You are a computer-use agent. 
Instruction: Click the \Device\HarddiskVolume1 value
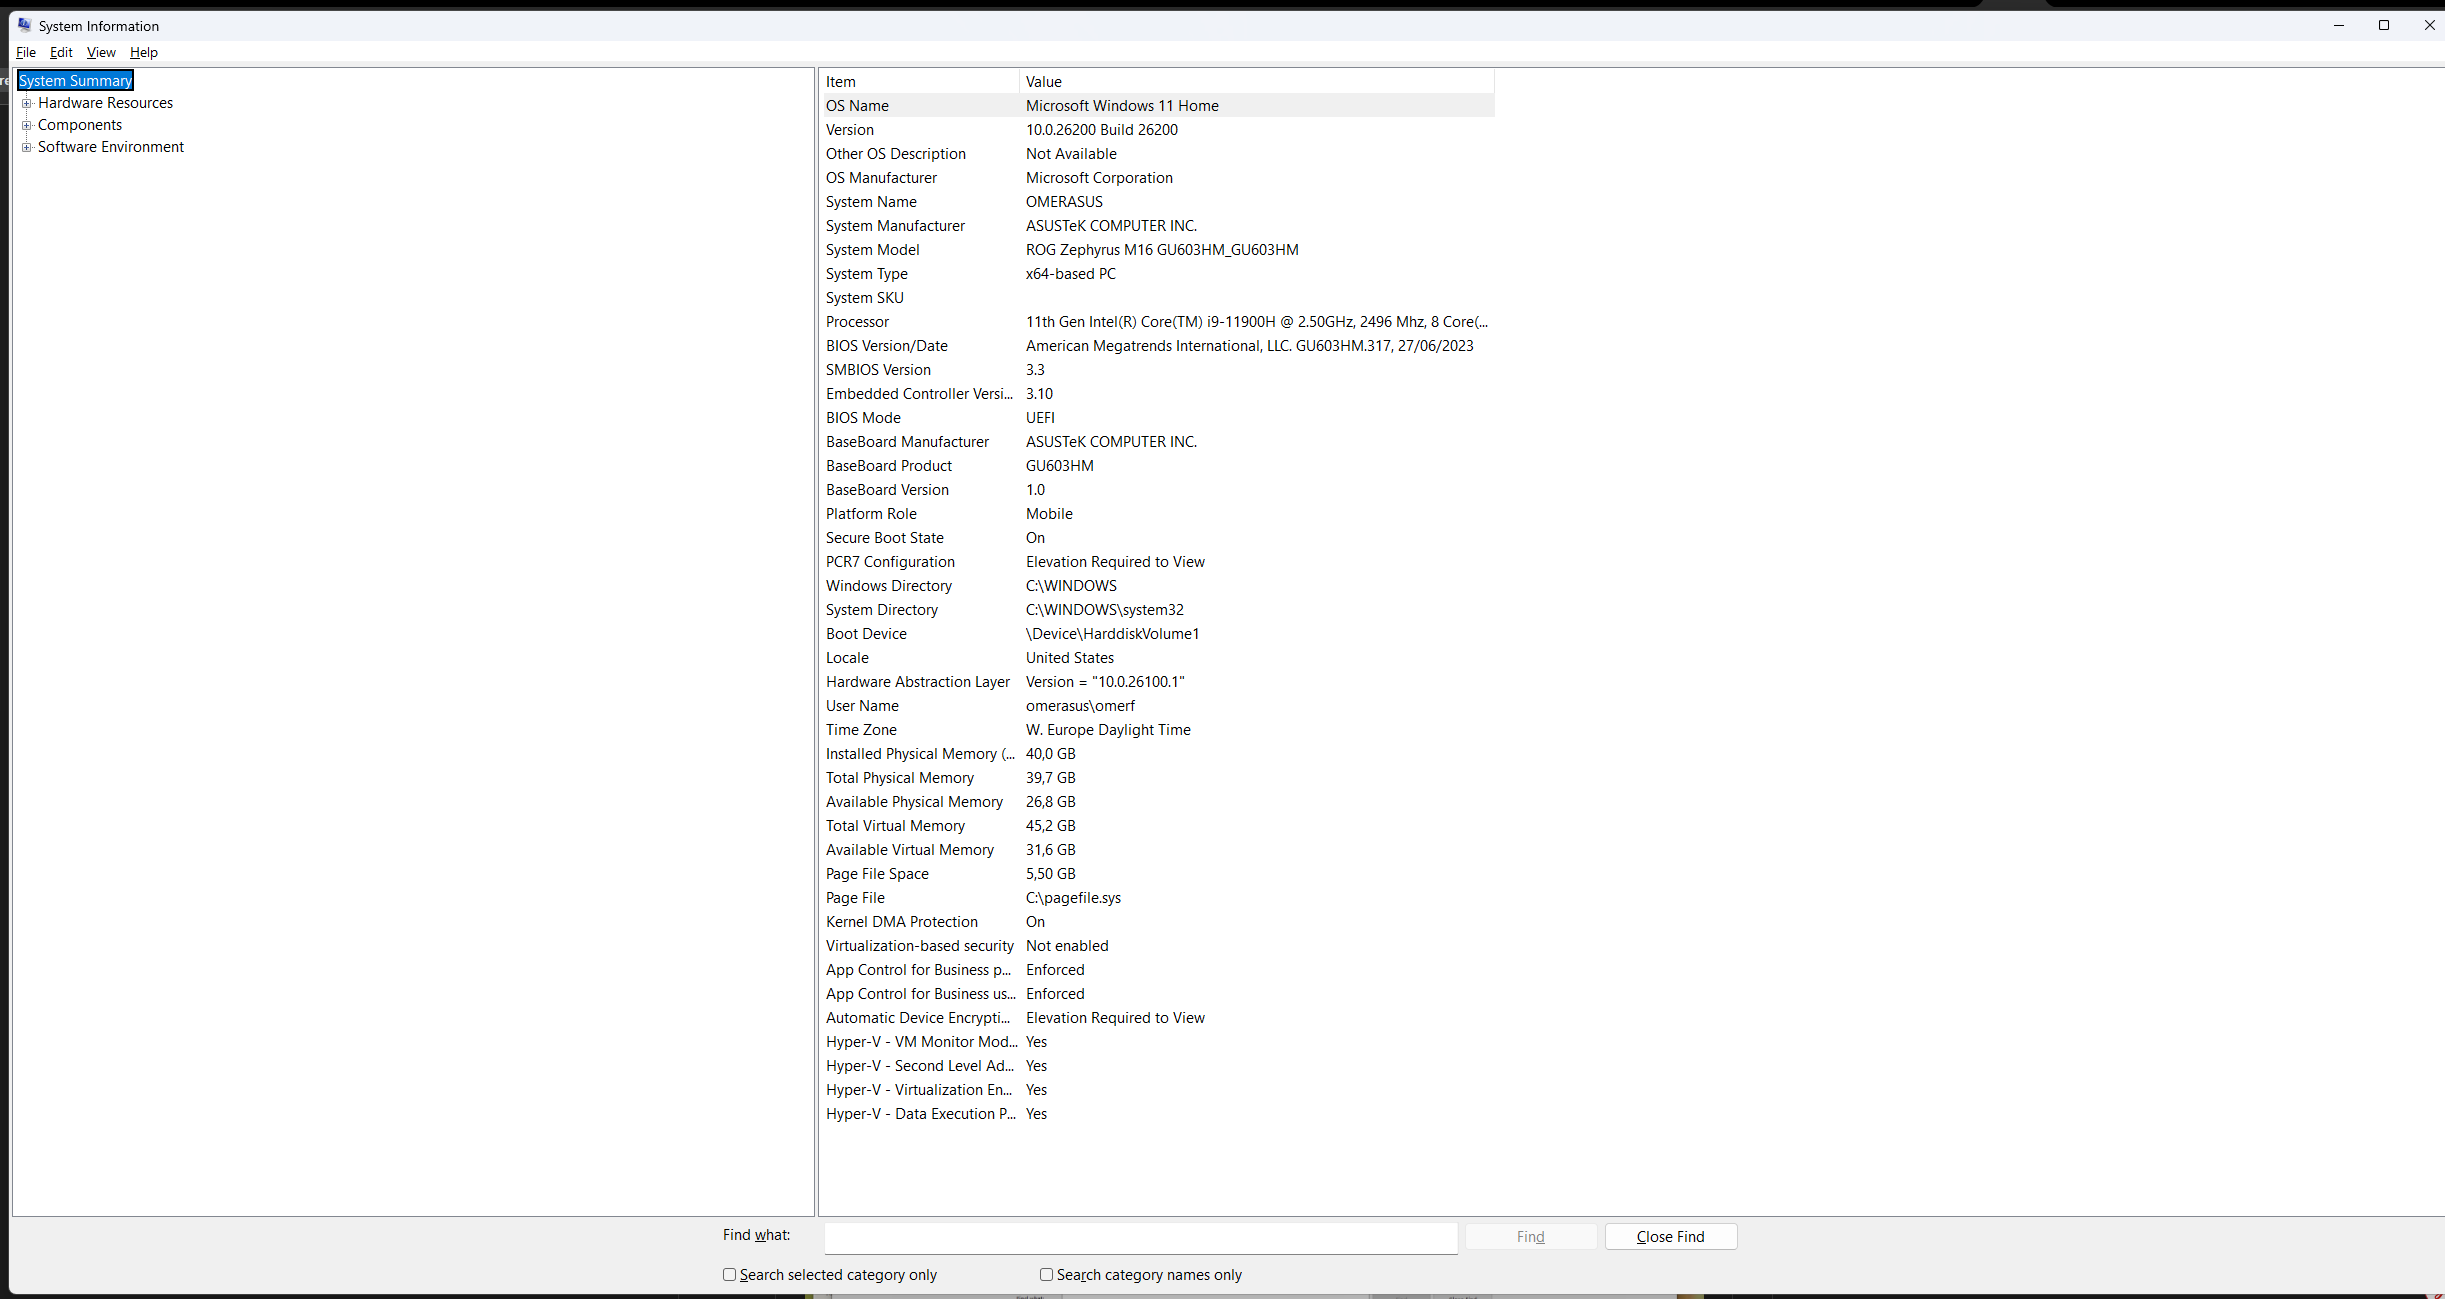point(1113,634)
